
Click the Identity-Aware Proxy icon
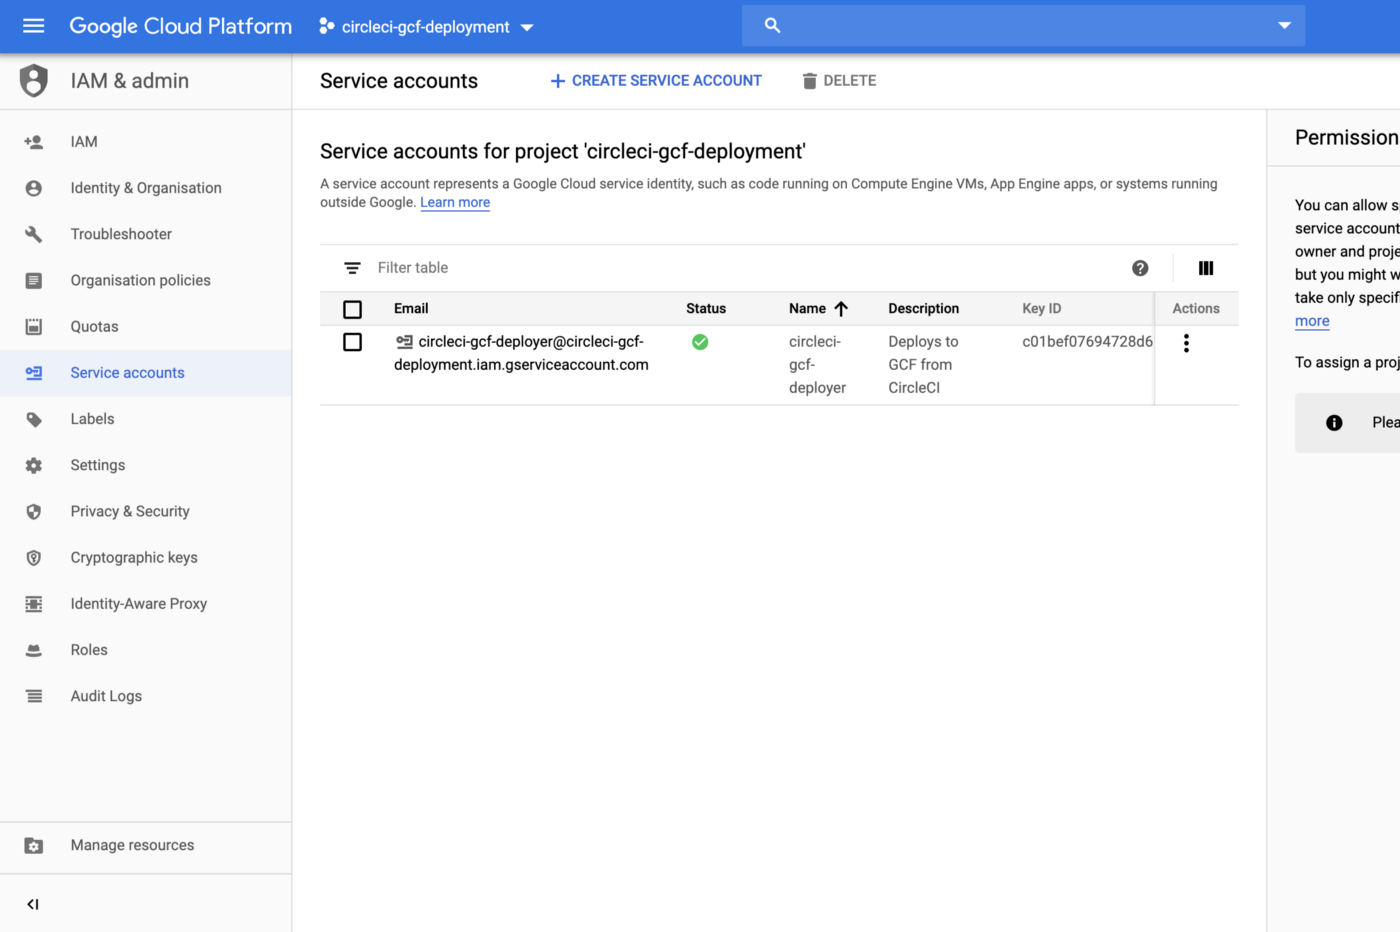[34, 604]
